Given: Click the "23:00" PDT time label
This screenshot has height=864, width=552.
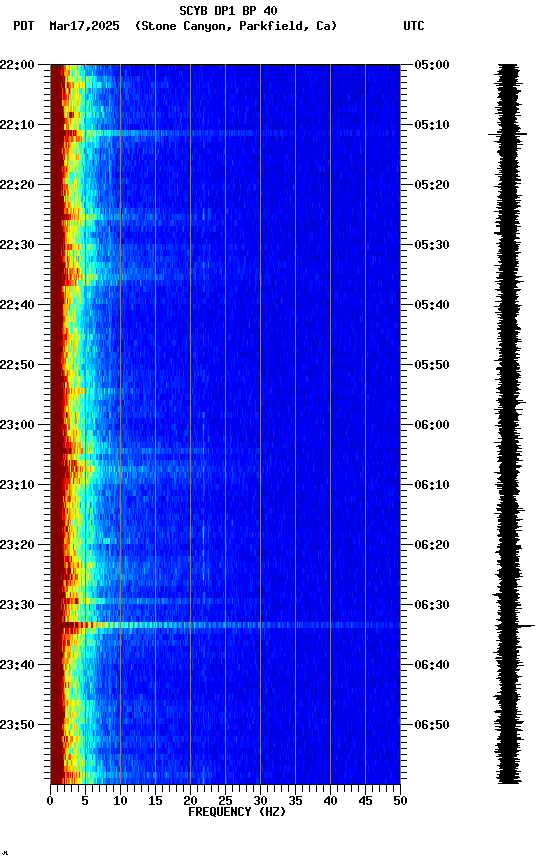Looking at the screenshot, I should [x=17, y=425].
